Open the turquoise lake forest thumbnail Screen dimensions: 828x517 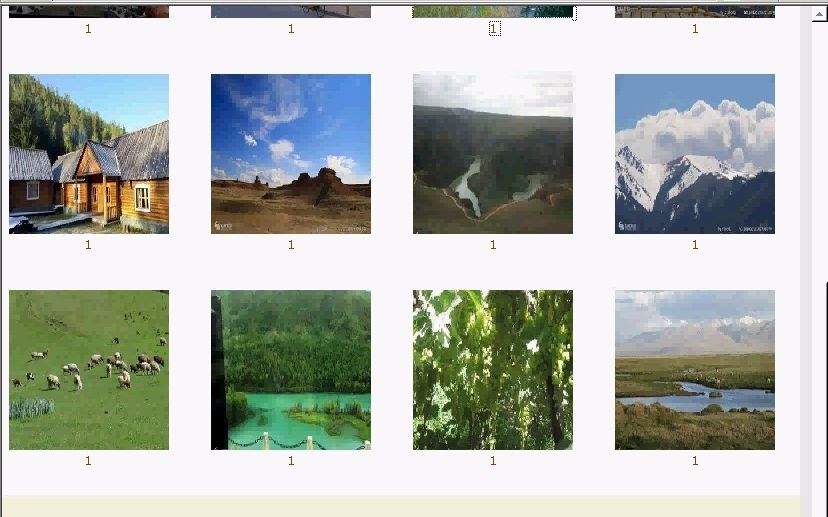pos(291,370)
